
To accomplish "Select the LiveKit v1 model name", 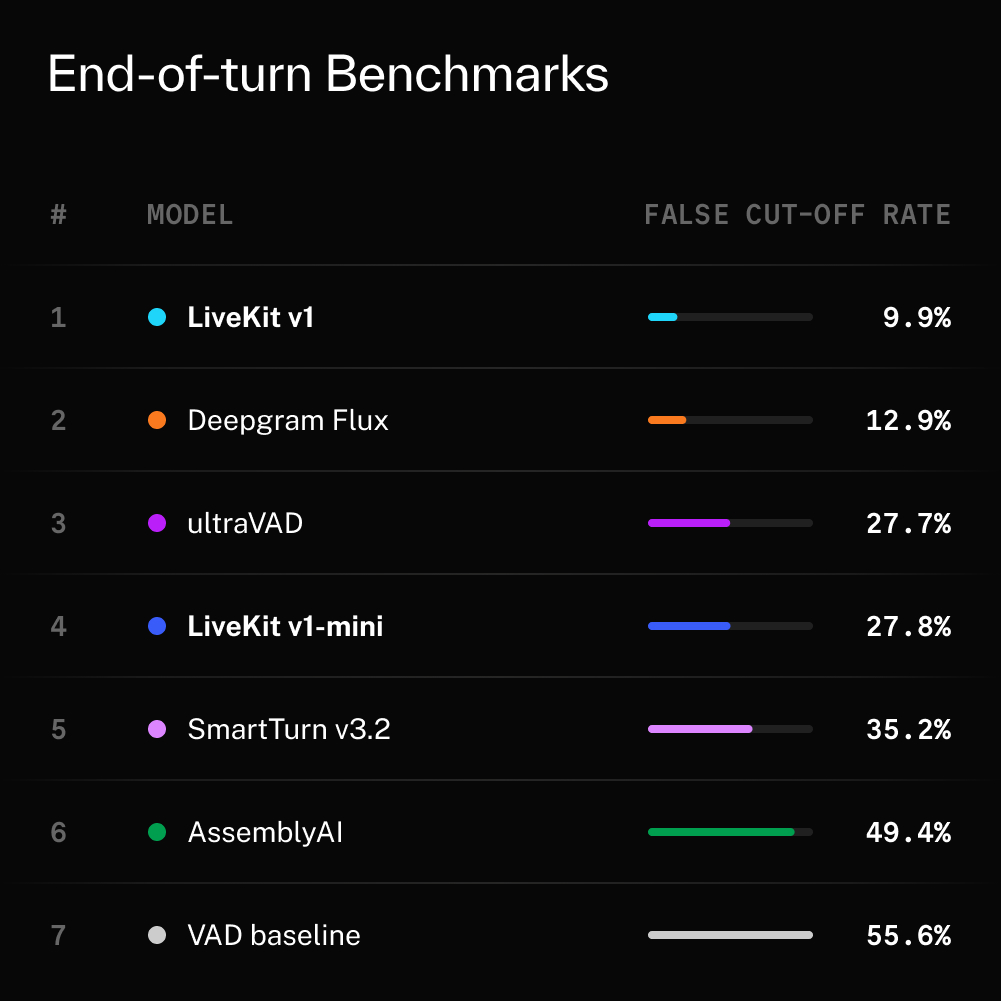I will (250, 317).
